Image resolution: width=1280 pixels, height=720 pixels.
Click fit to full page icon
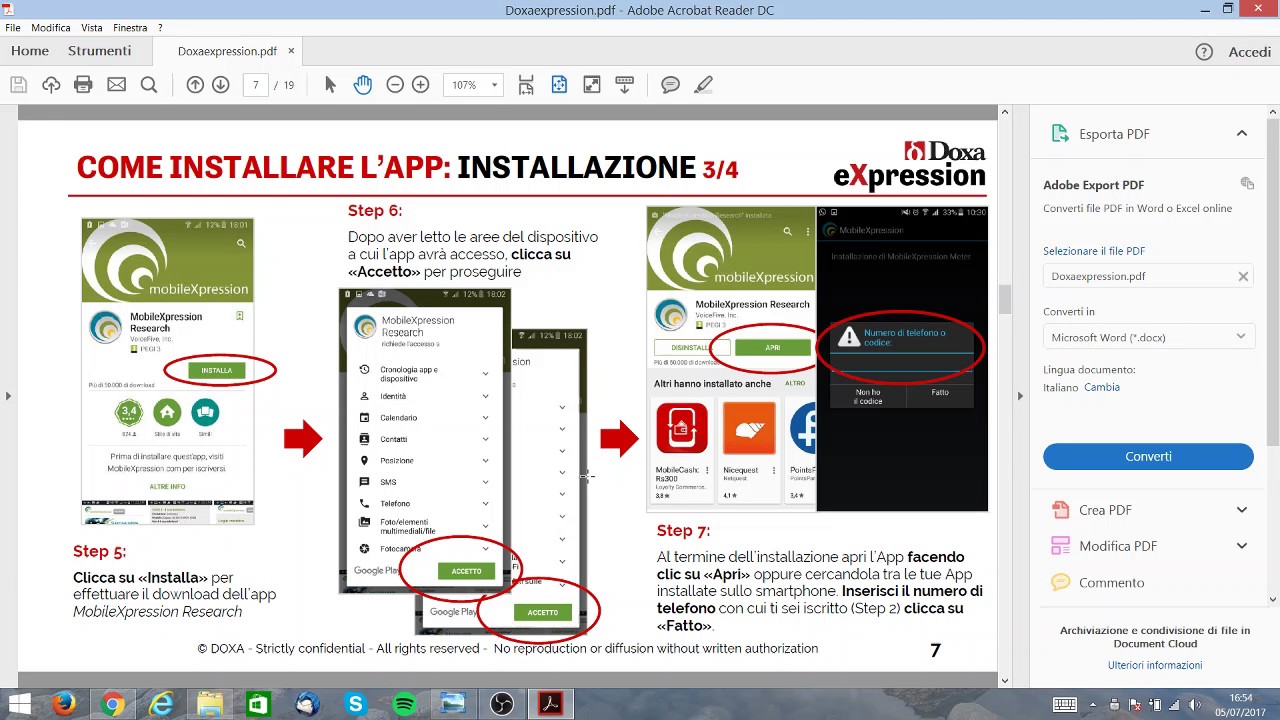point(559,85)
